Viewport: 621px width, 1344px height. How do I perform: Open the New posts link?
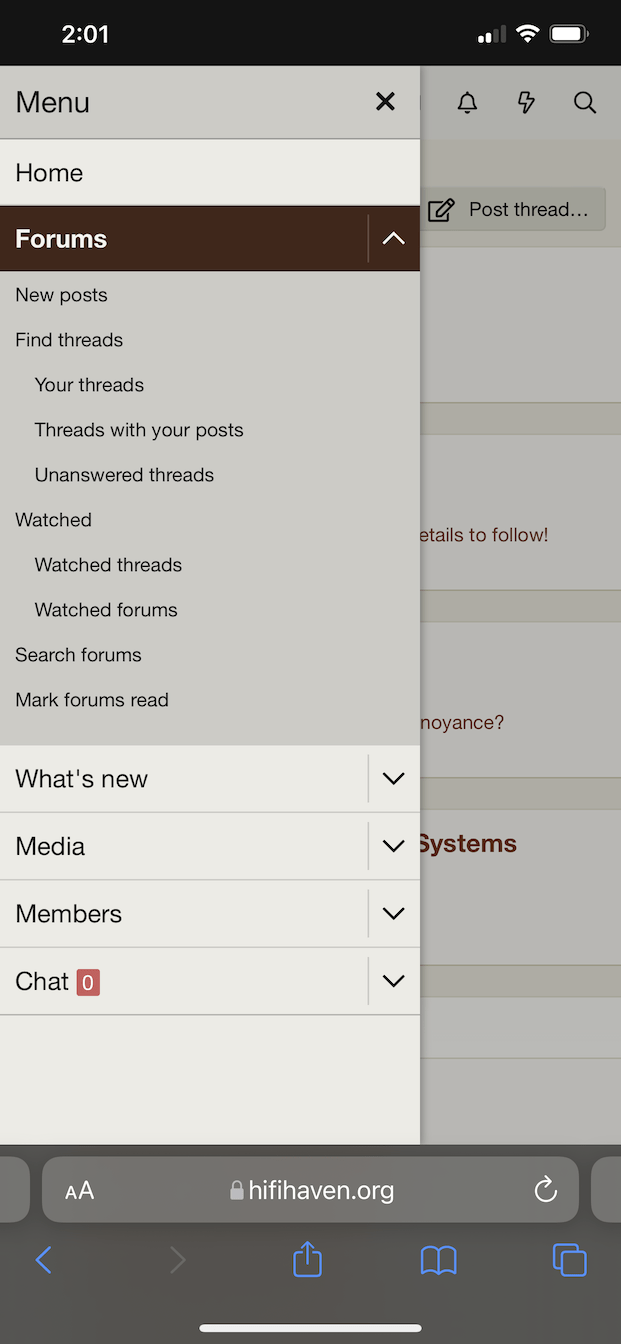pyautogui.click(x=61, y=295)
